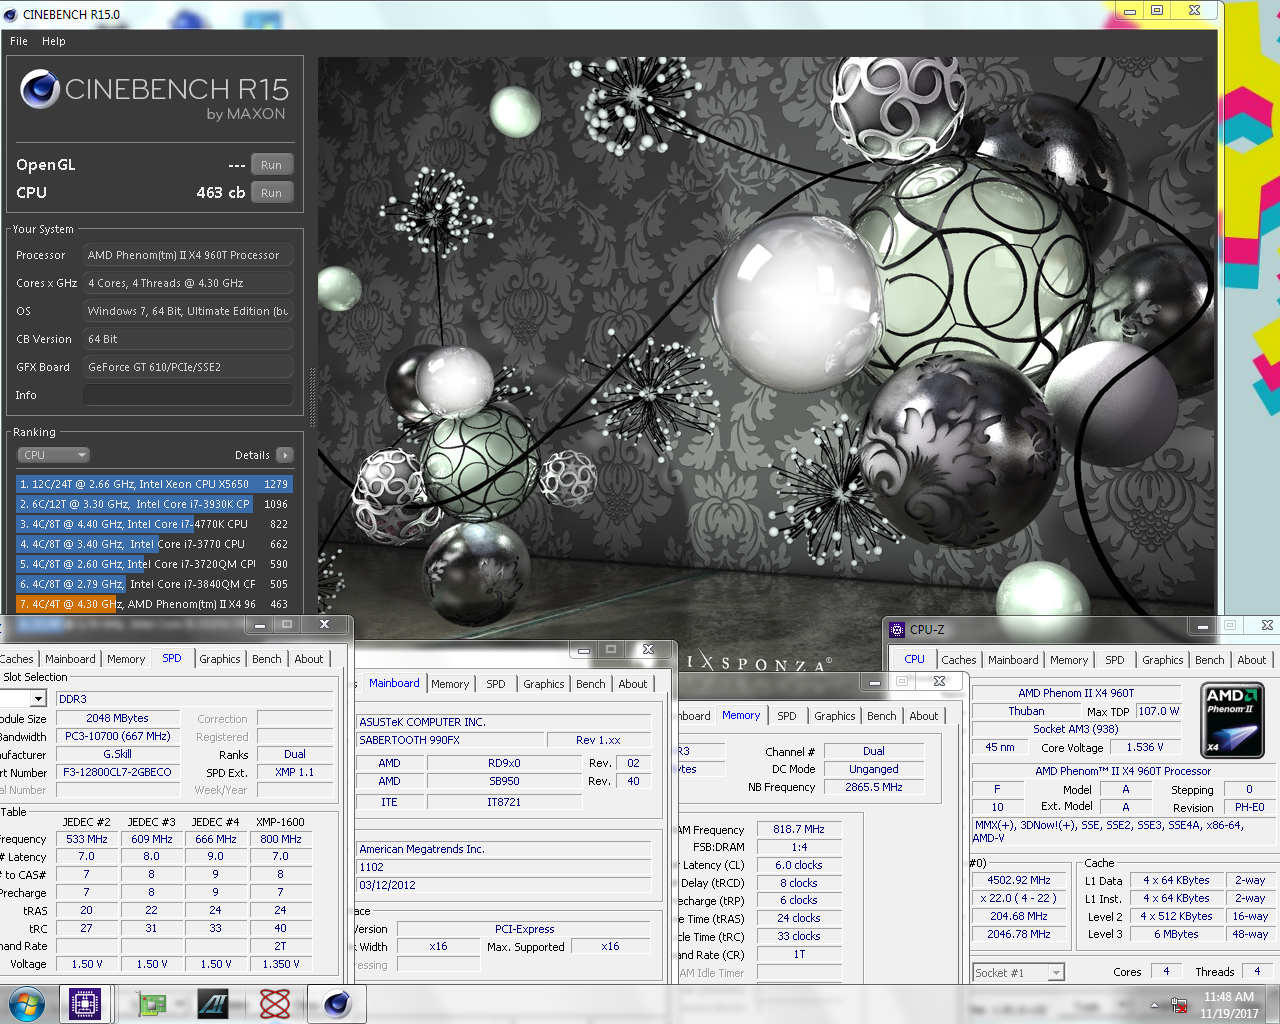The width and height of the screenshot is (1280, 1024).
Task: Select ranking row Intel Core i7-3770
Action: tap(154, 544)
